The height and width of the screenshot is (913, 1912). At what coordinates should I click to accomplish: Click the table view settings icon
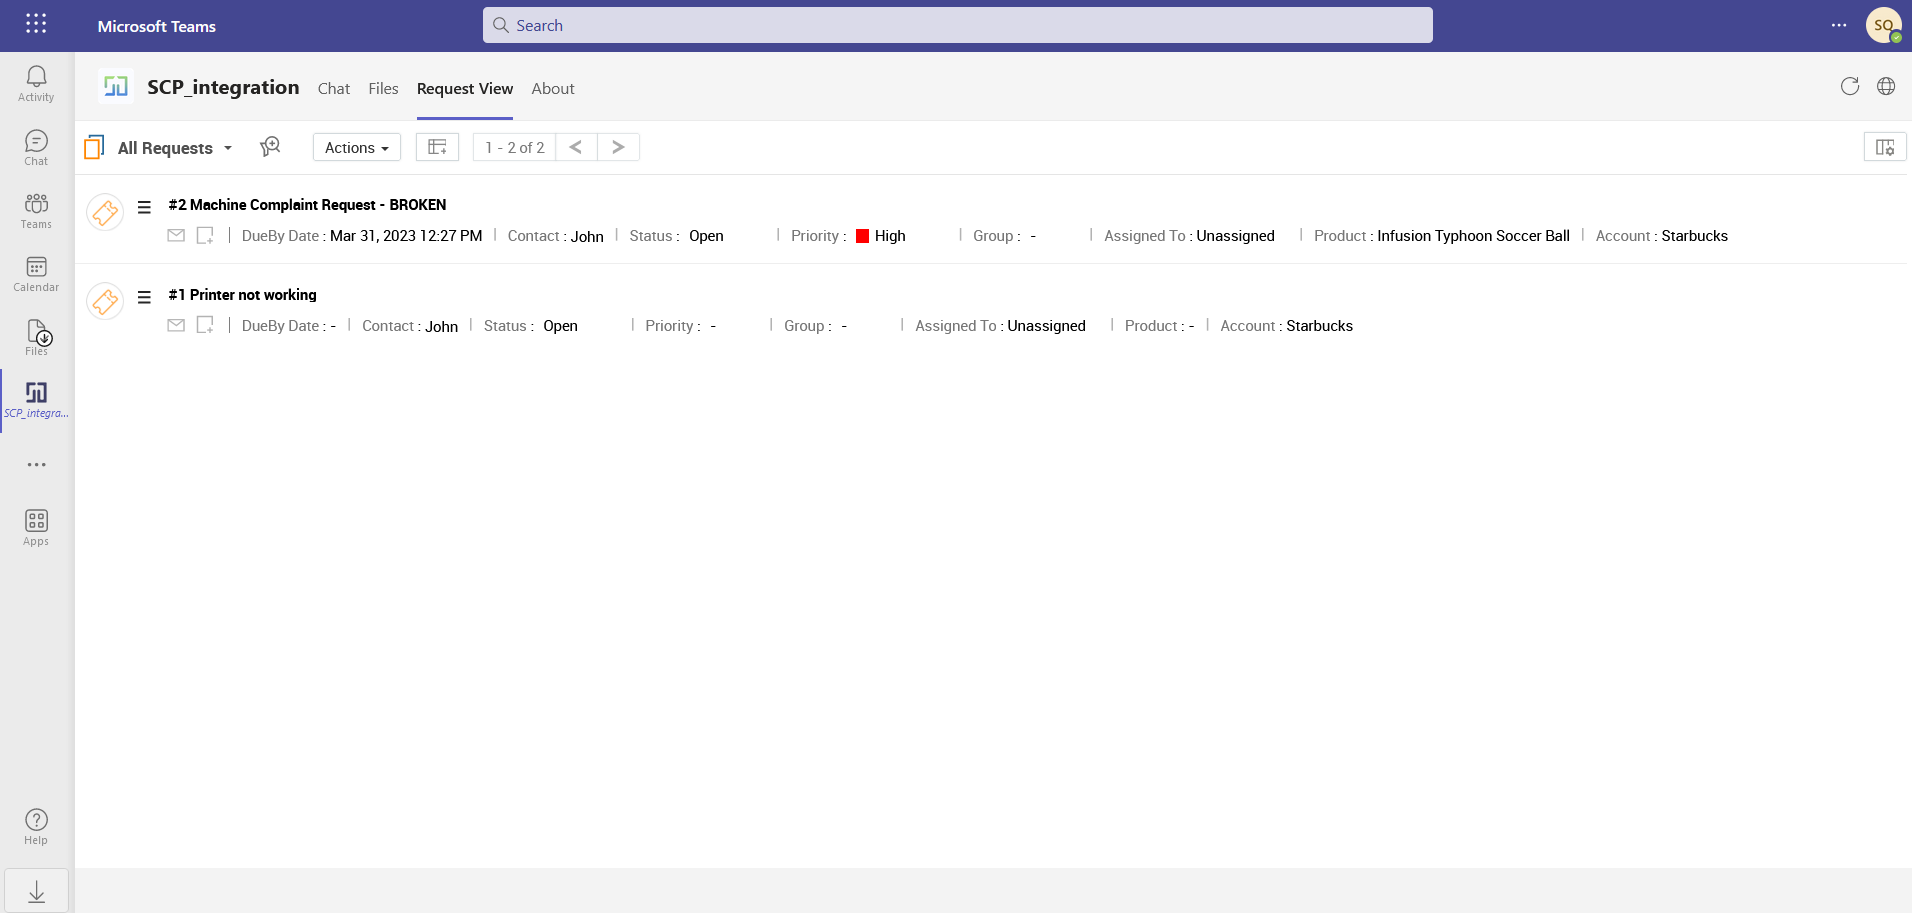point(437,147)
